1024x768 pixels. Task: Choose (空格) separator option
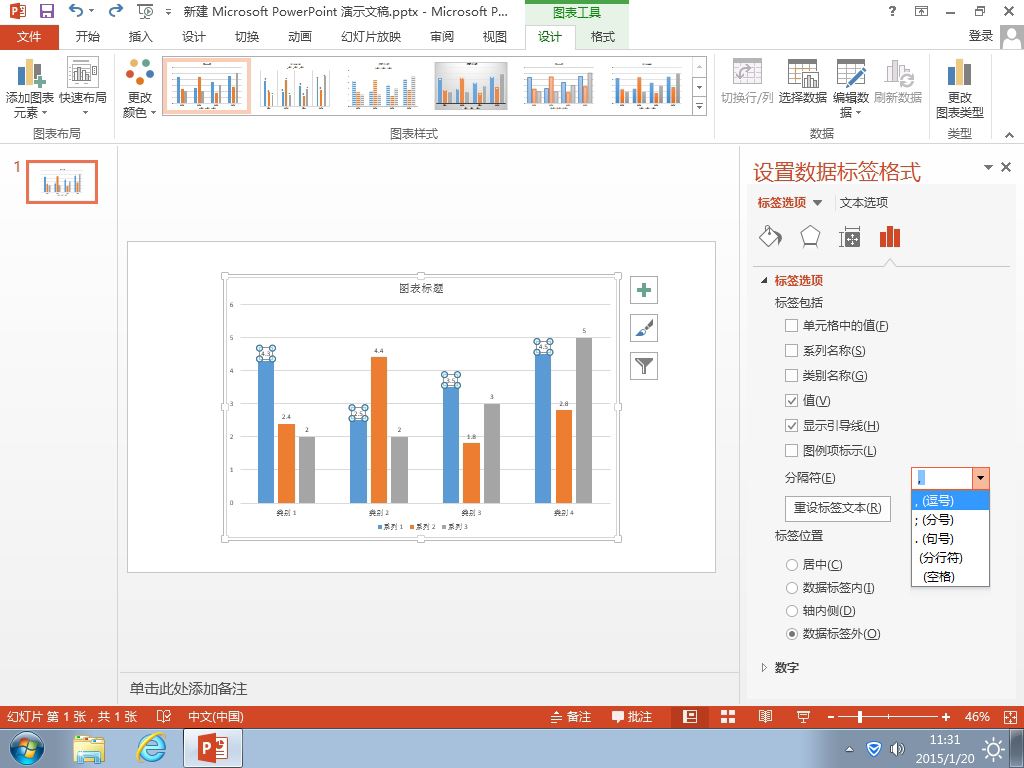click(x=950, y=577)
